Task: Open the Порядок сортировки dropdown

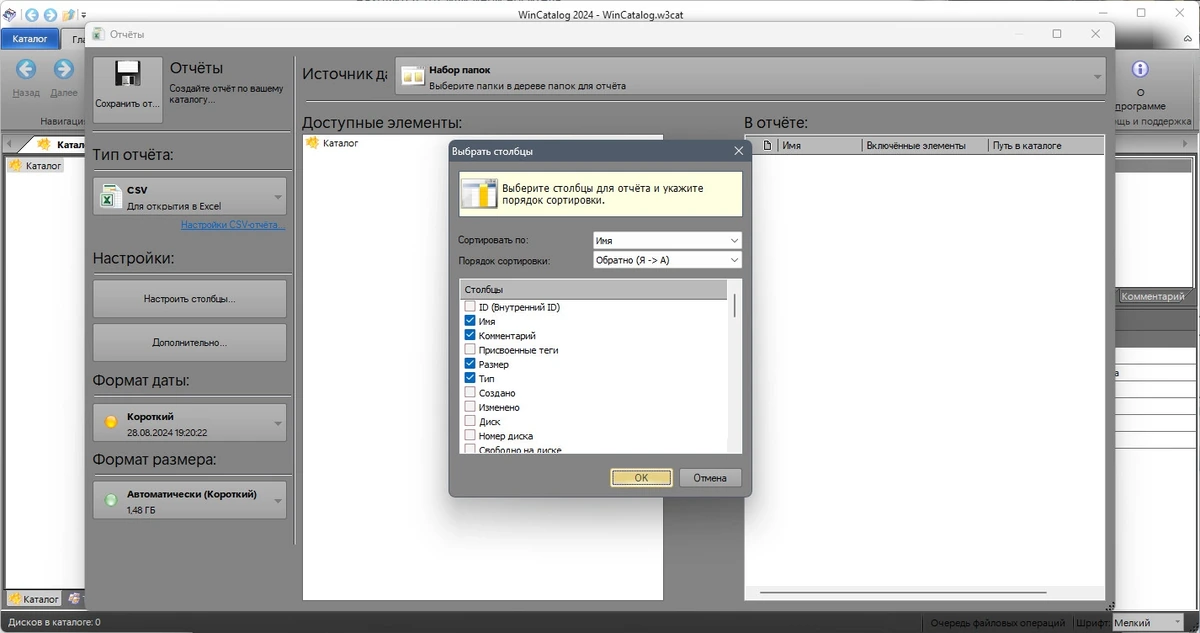Action: coord(666,260)
